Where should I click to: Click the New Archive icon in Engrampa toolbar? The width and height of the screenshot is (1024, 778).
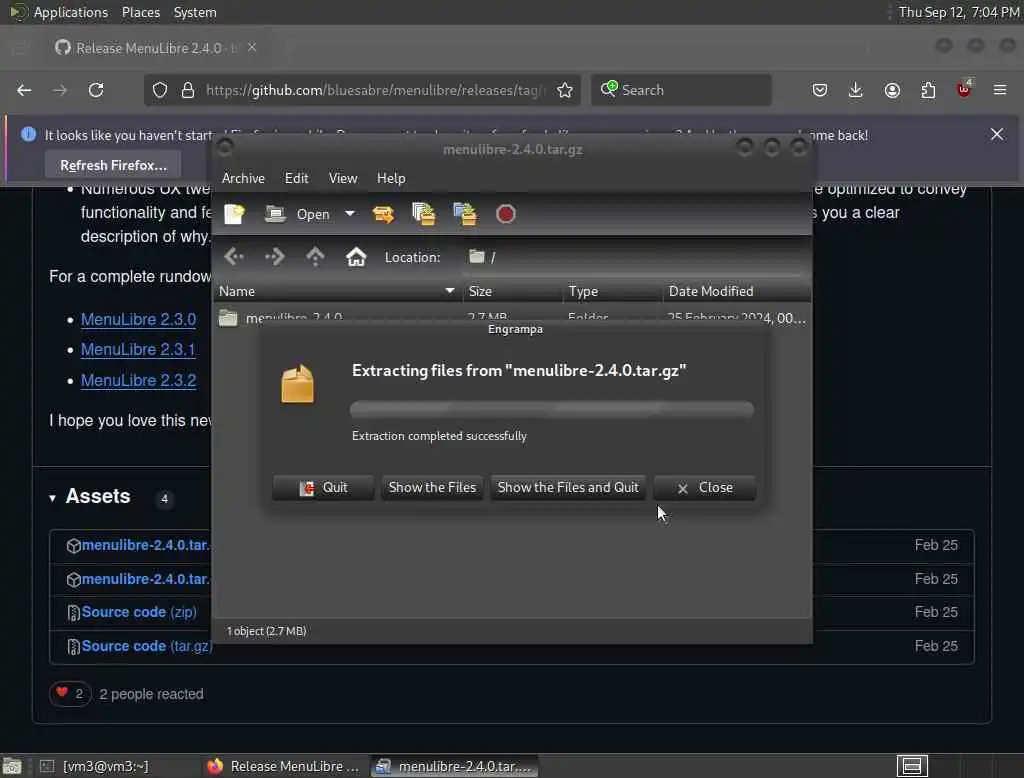[x=234, y=214]
